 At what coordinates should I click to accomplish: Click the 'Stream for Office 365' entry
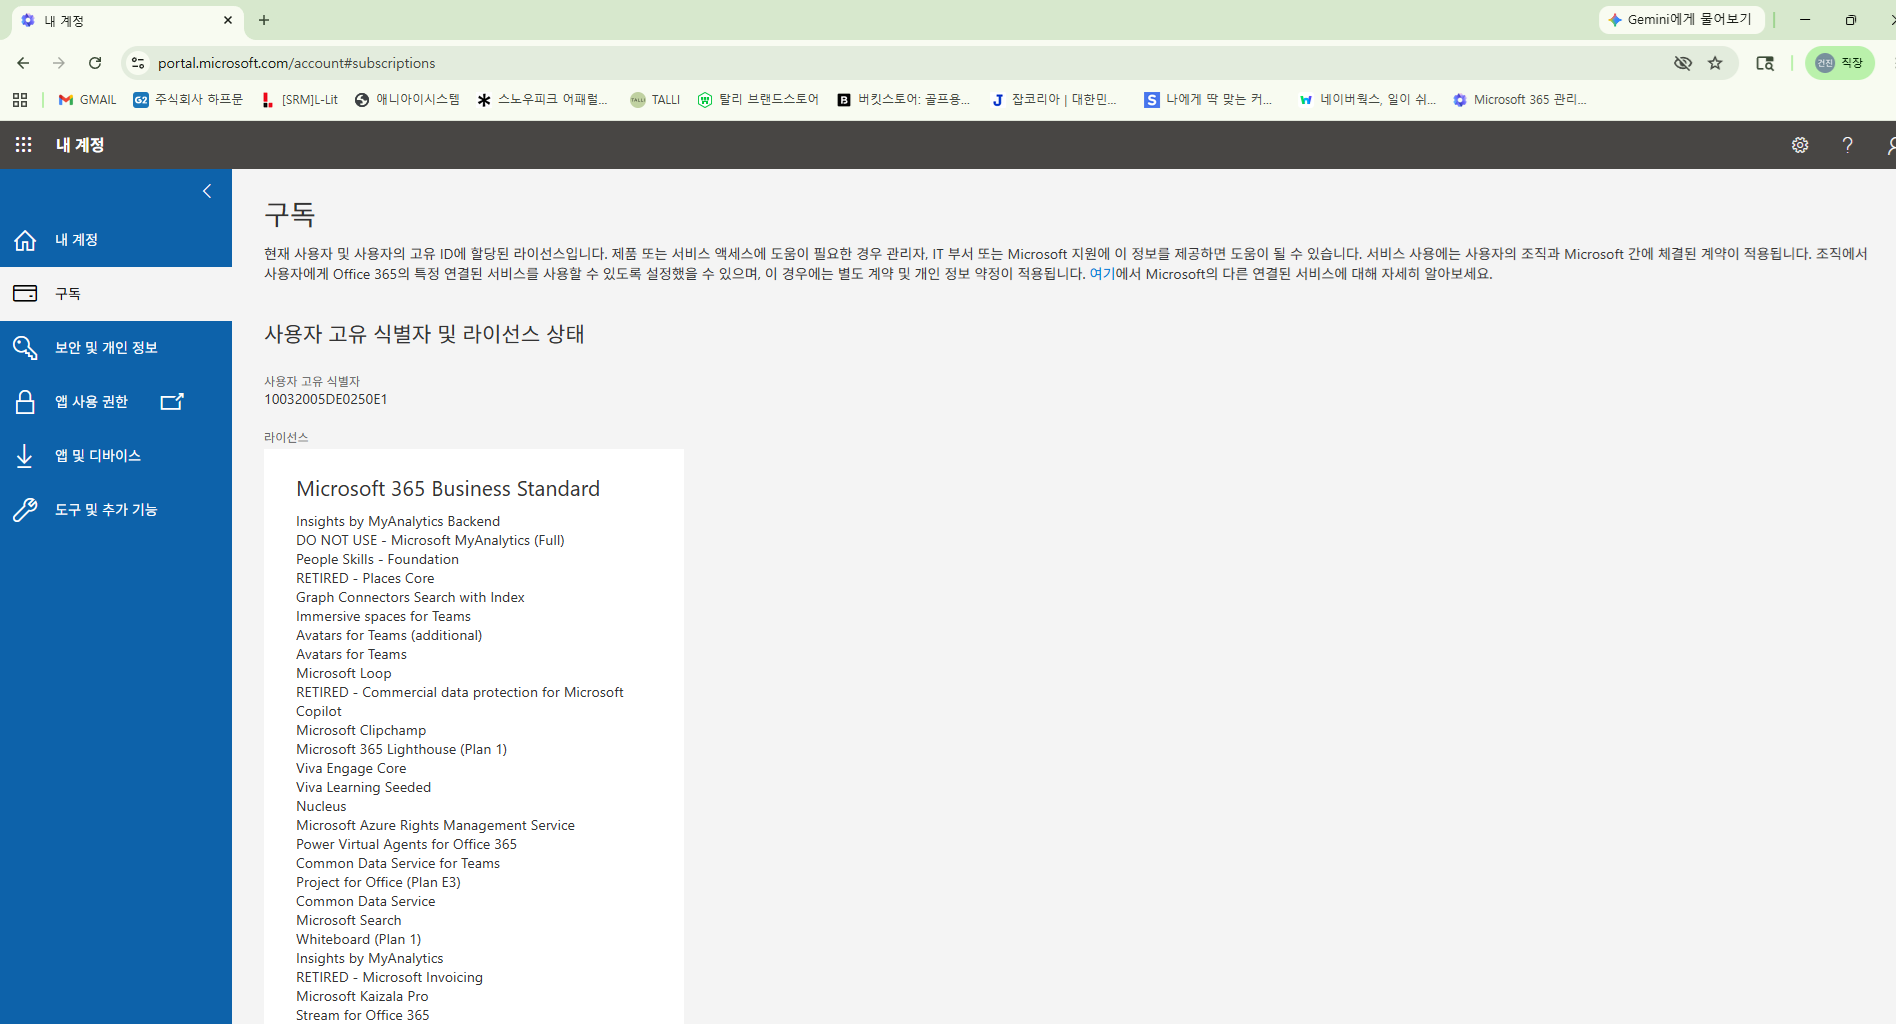tap(363, 1016)
